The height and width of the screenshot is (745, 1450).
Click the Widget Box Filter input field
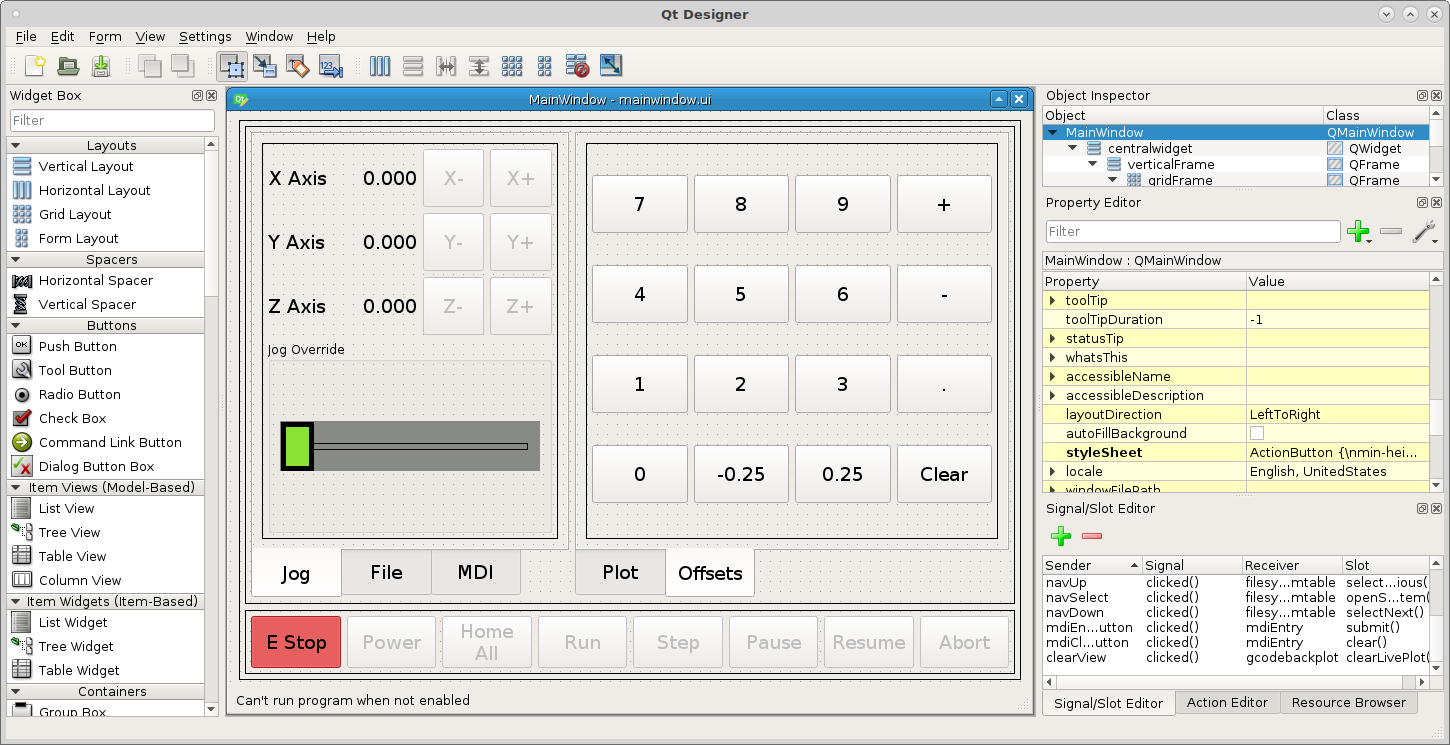pyautogui.click(x=112, y=120)
